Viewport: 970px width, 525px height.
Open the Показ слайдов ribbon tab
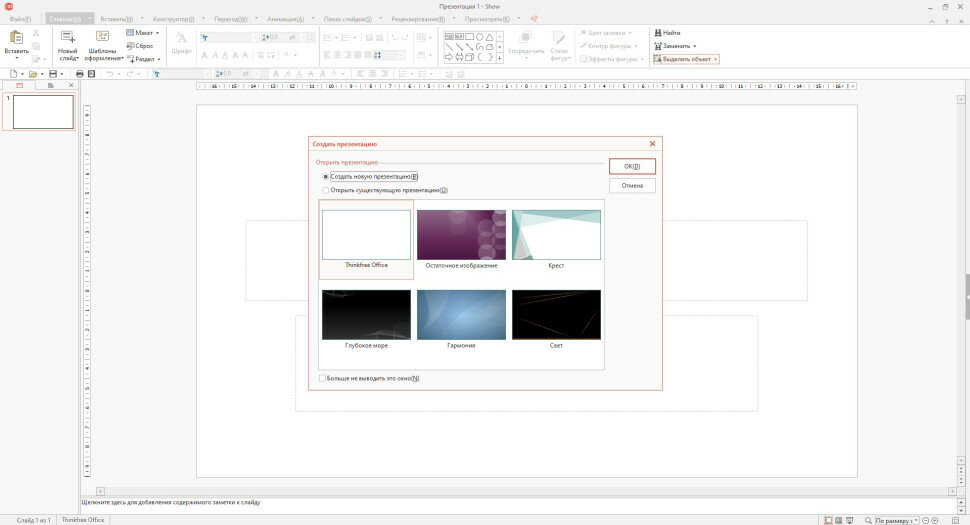tap(348, 19)
